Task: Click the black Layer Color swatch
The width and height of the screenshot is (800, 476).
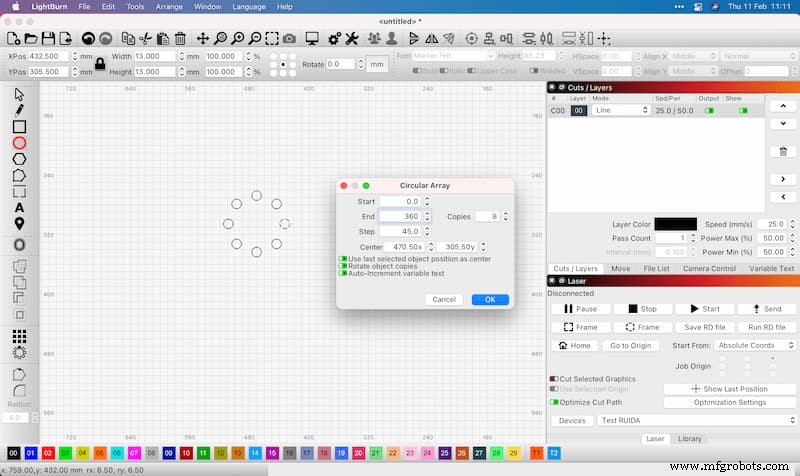Action: pos(676,224)
